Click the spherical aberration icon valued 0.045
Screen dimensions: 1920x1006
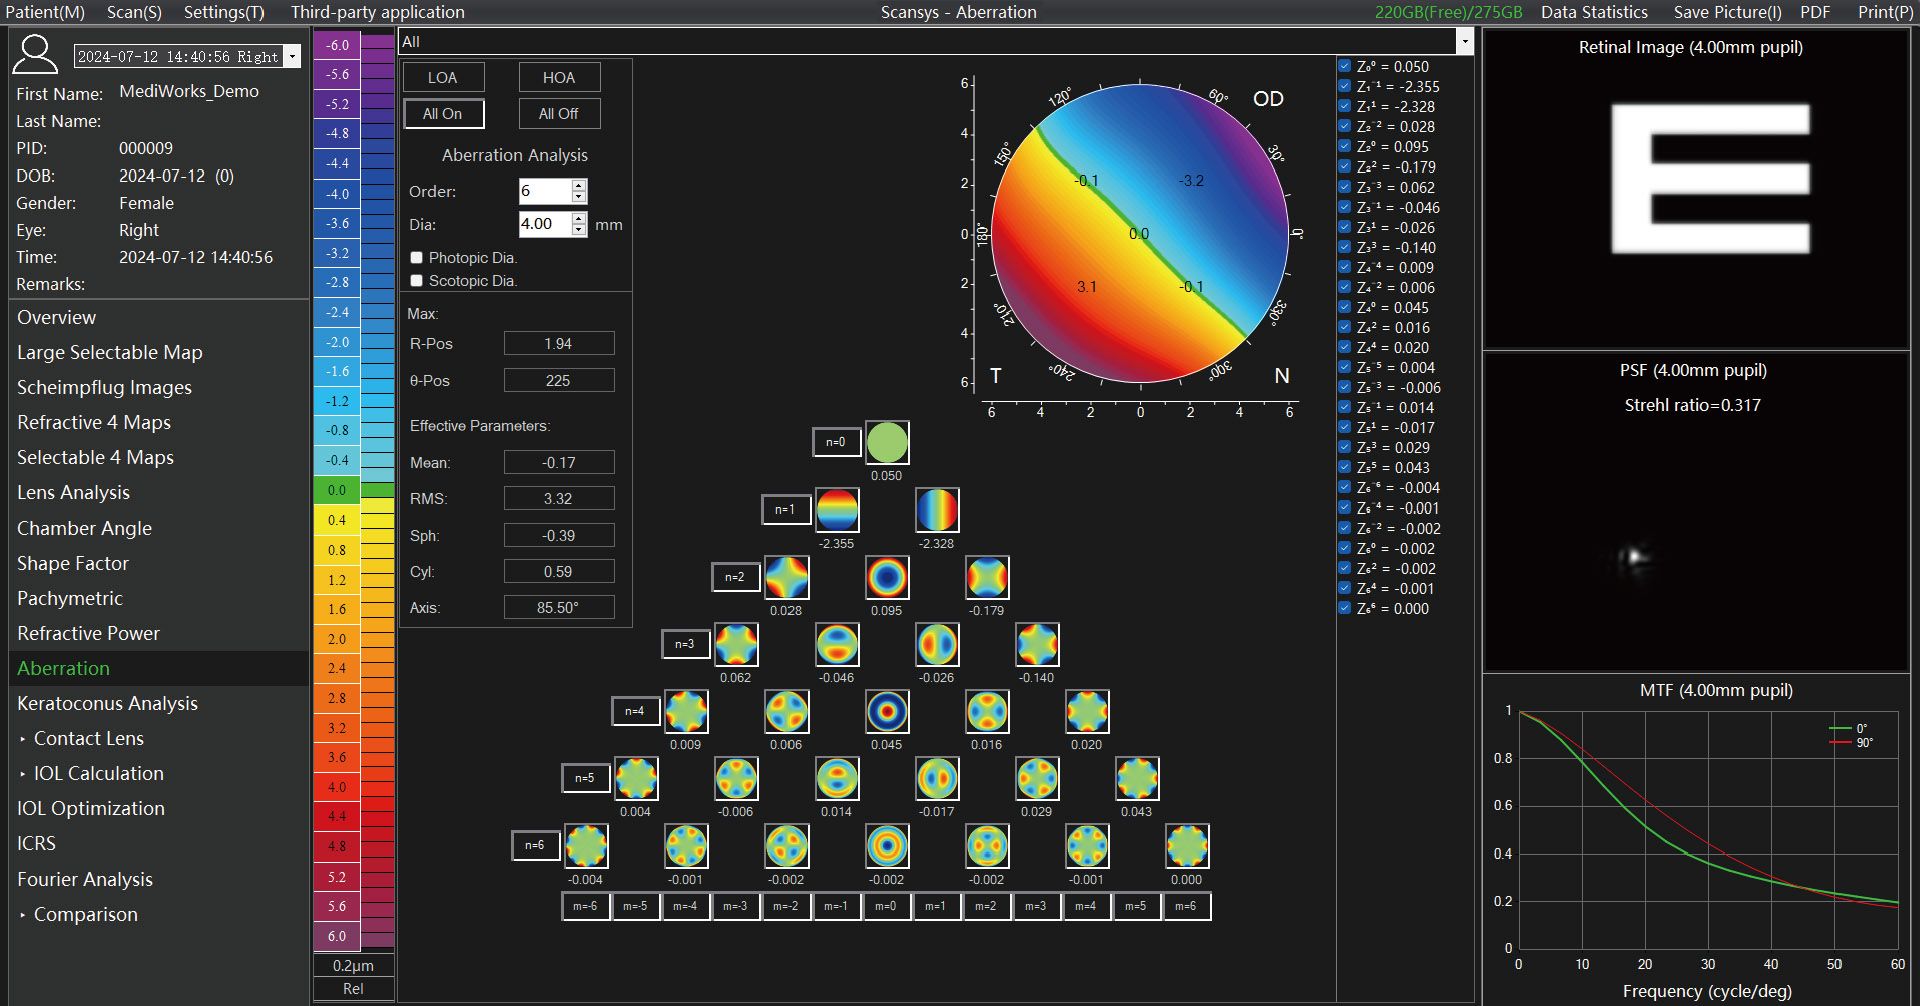(887, 711)
